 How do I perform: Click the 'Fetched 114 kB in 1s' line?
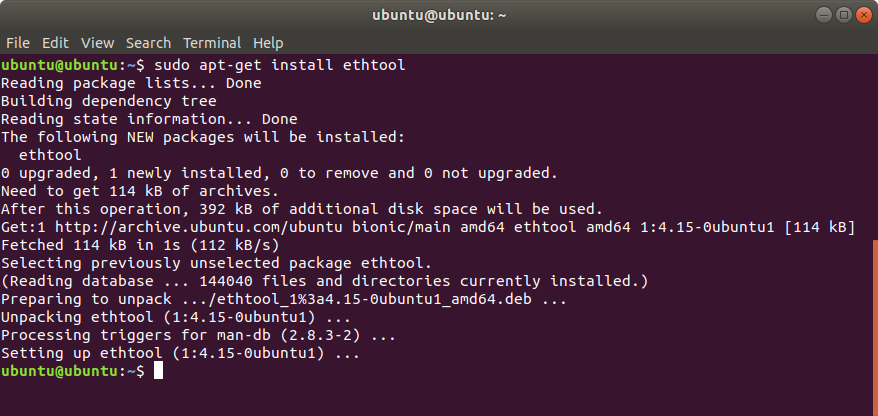pos(140,245)
